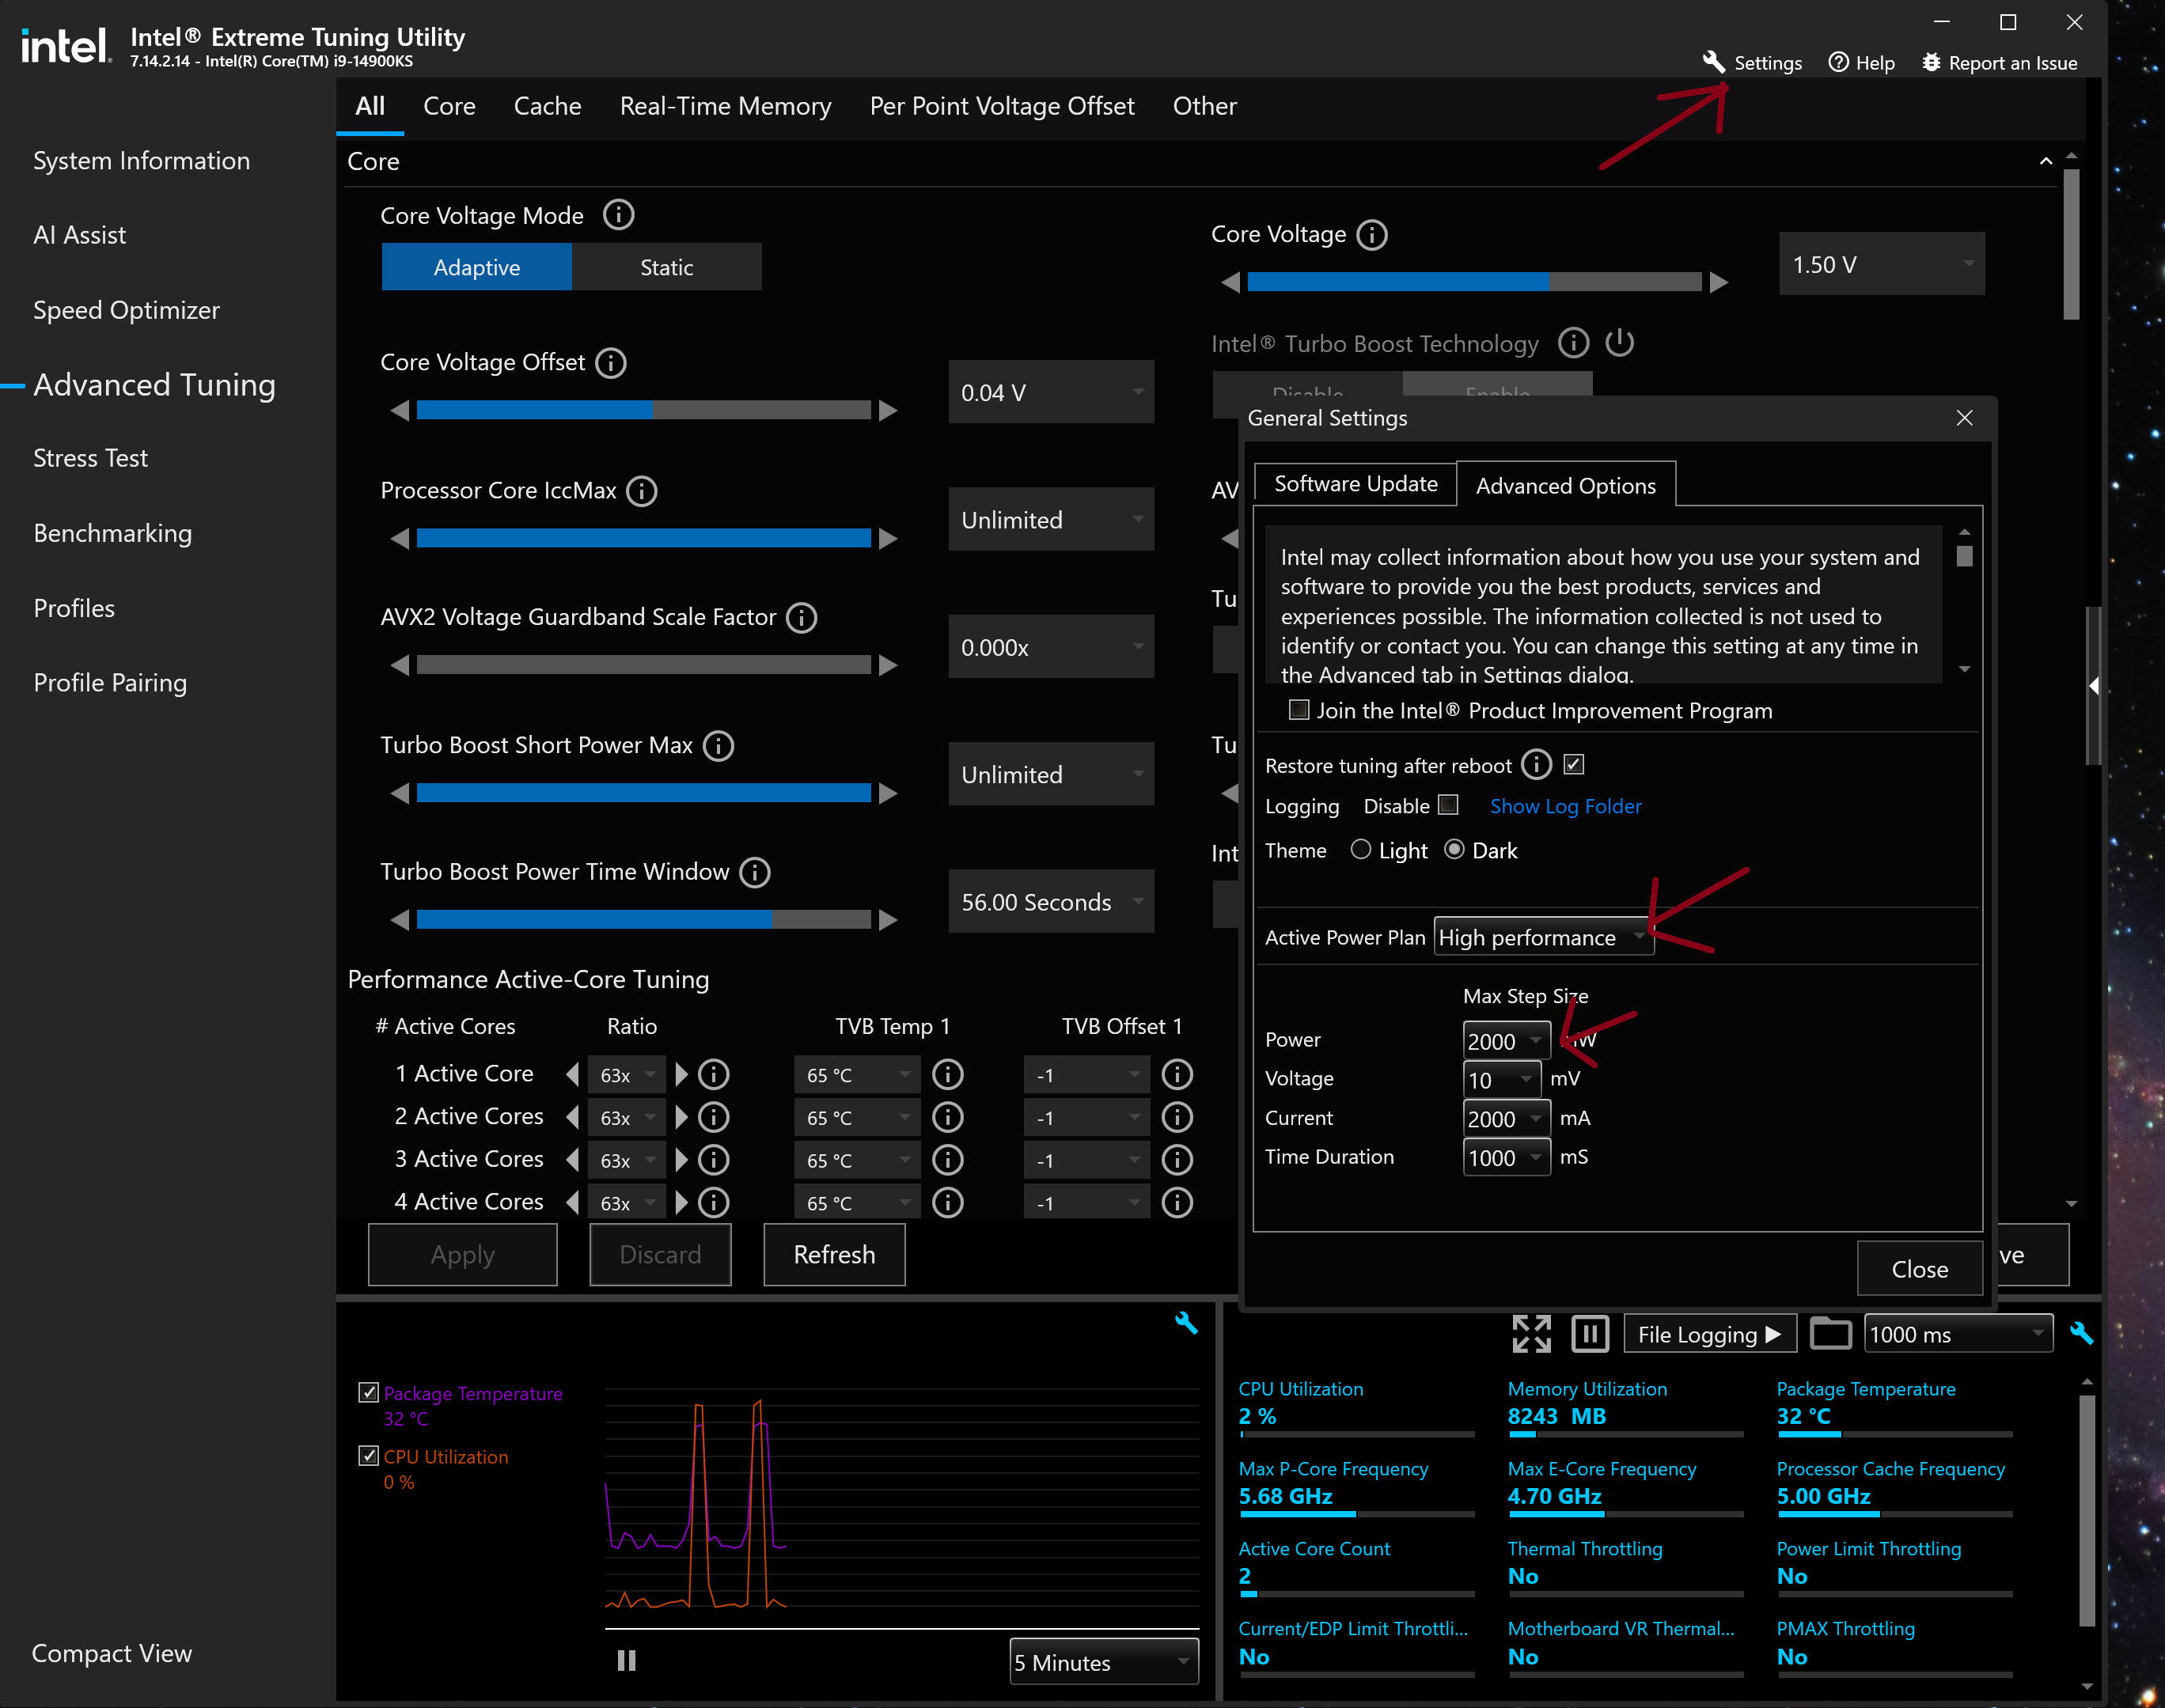
Task: Click the Close button in General Settings
Action: click(x=1919, y=1268)
